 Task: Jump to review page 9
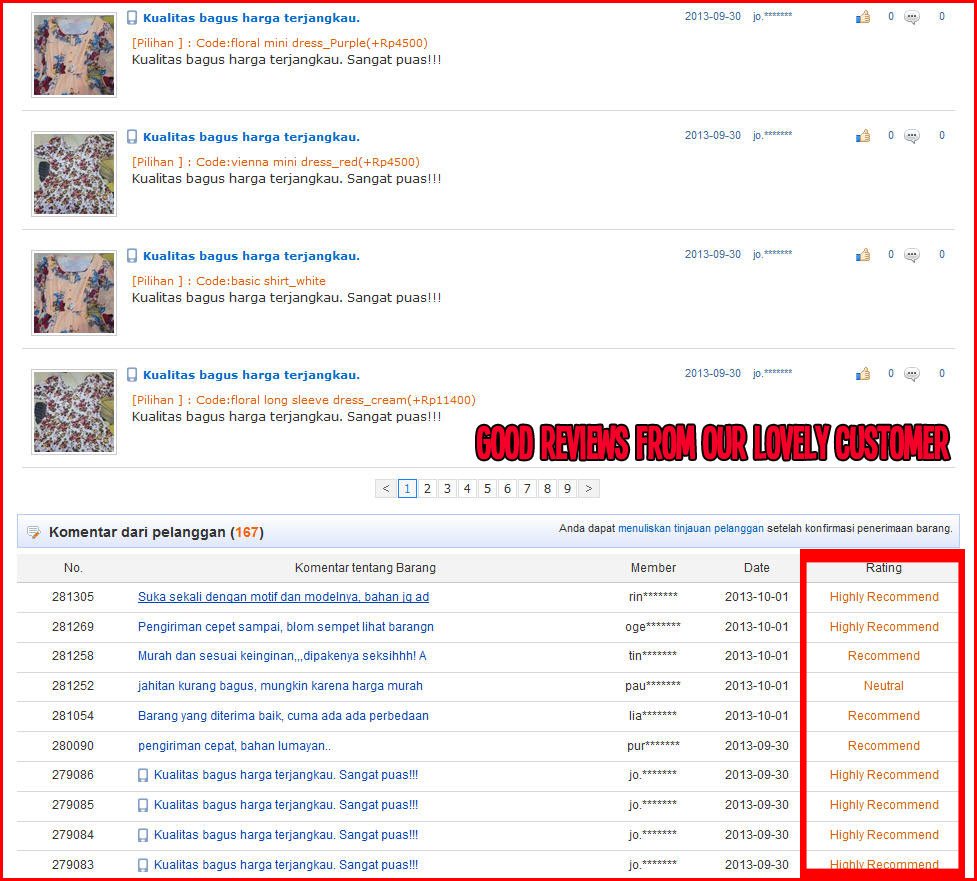click(567, 488)
